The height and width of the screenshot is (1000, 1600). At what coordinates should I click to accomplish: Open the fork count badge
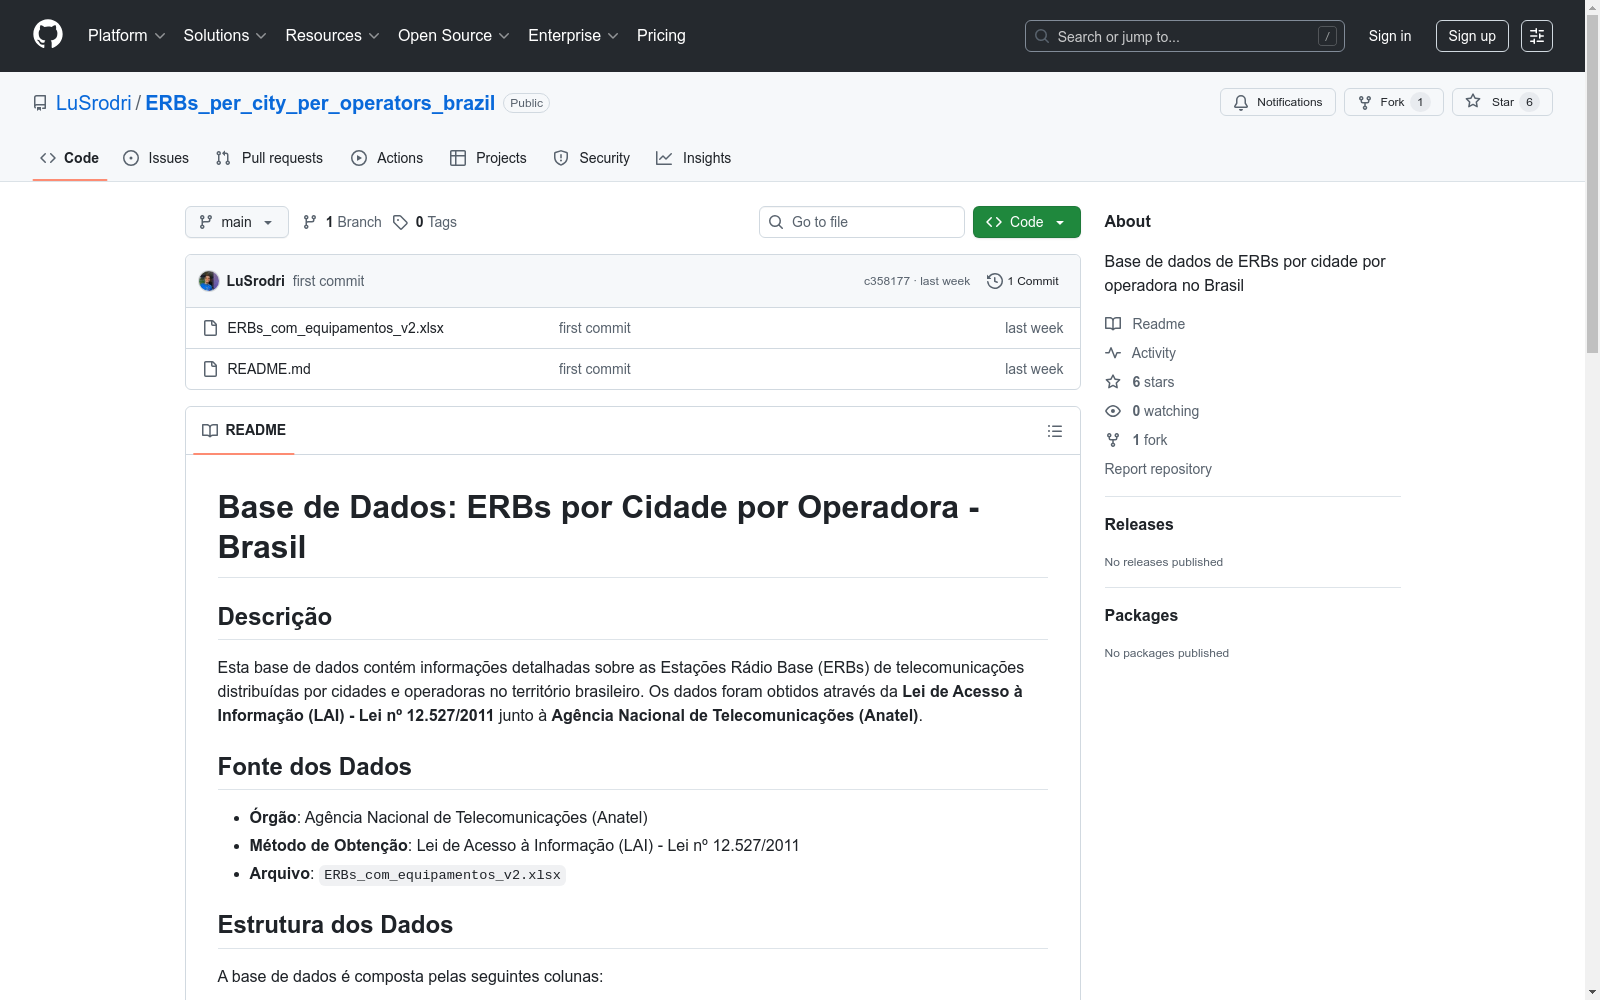click(1420, 102)
